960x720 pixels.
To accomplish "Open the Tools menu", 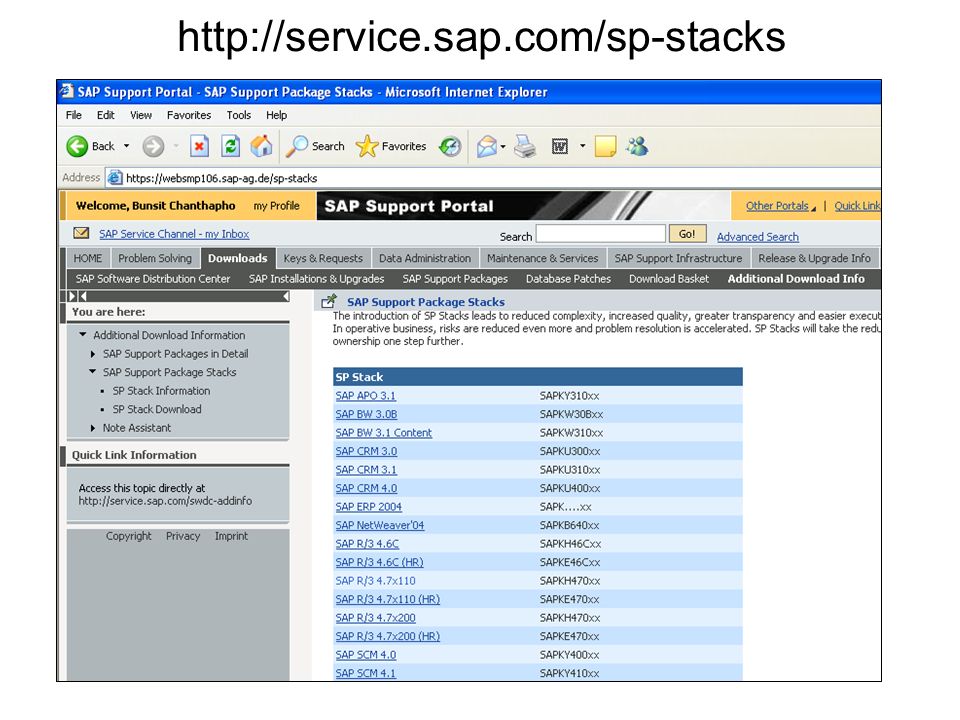I will [239, 115].
